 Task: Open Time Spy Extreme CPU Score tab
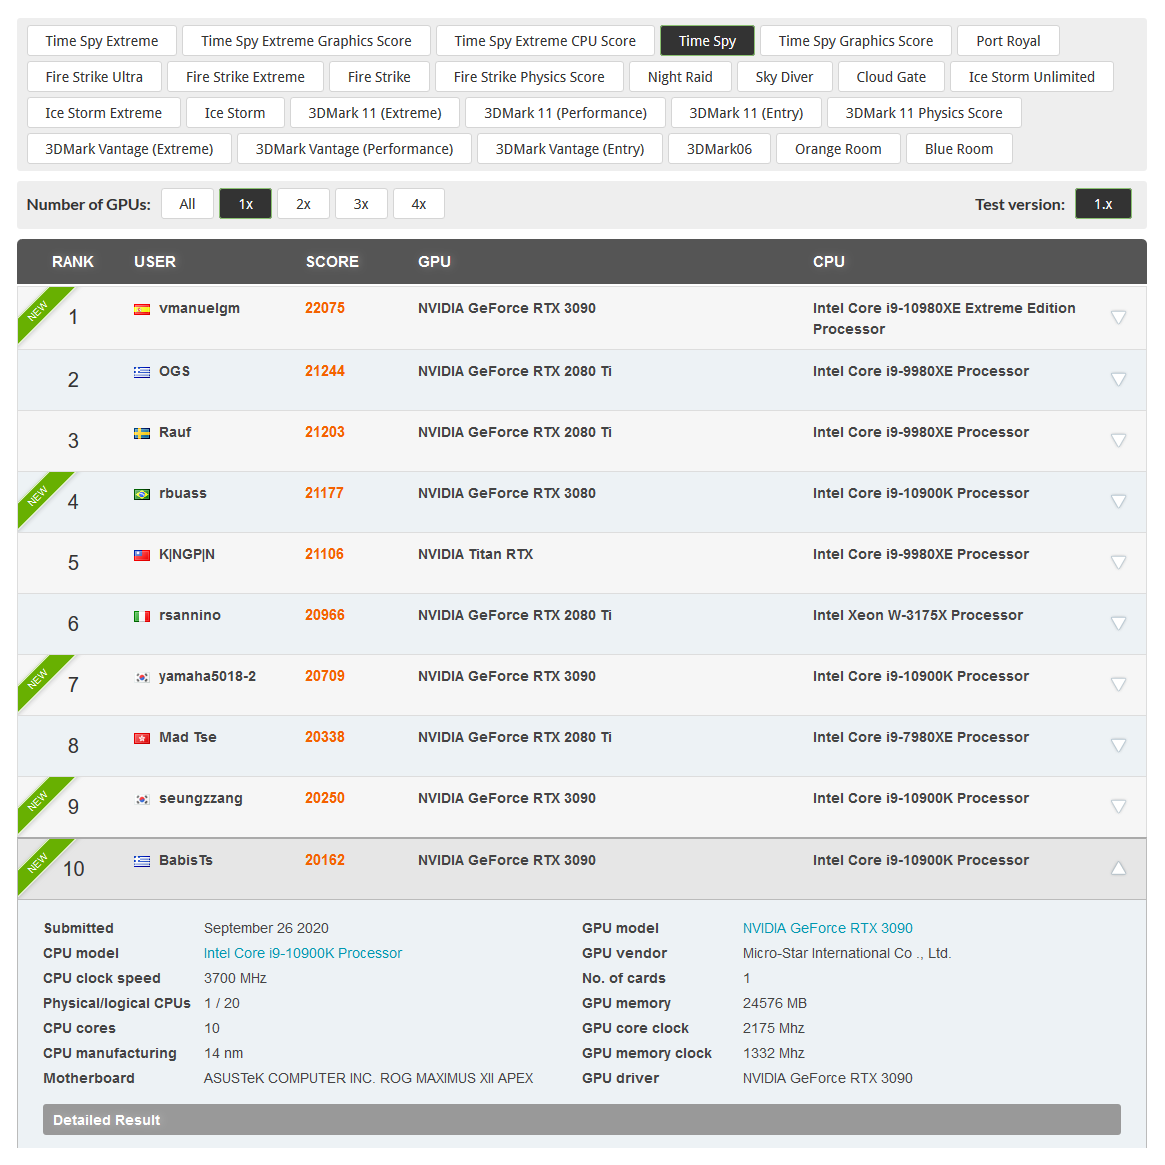pyautogui.click(x=545, y=41)
